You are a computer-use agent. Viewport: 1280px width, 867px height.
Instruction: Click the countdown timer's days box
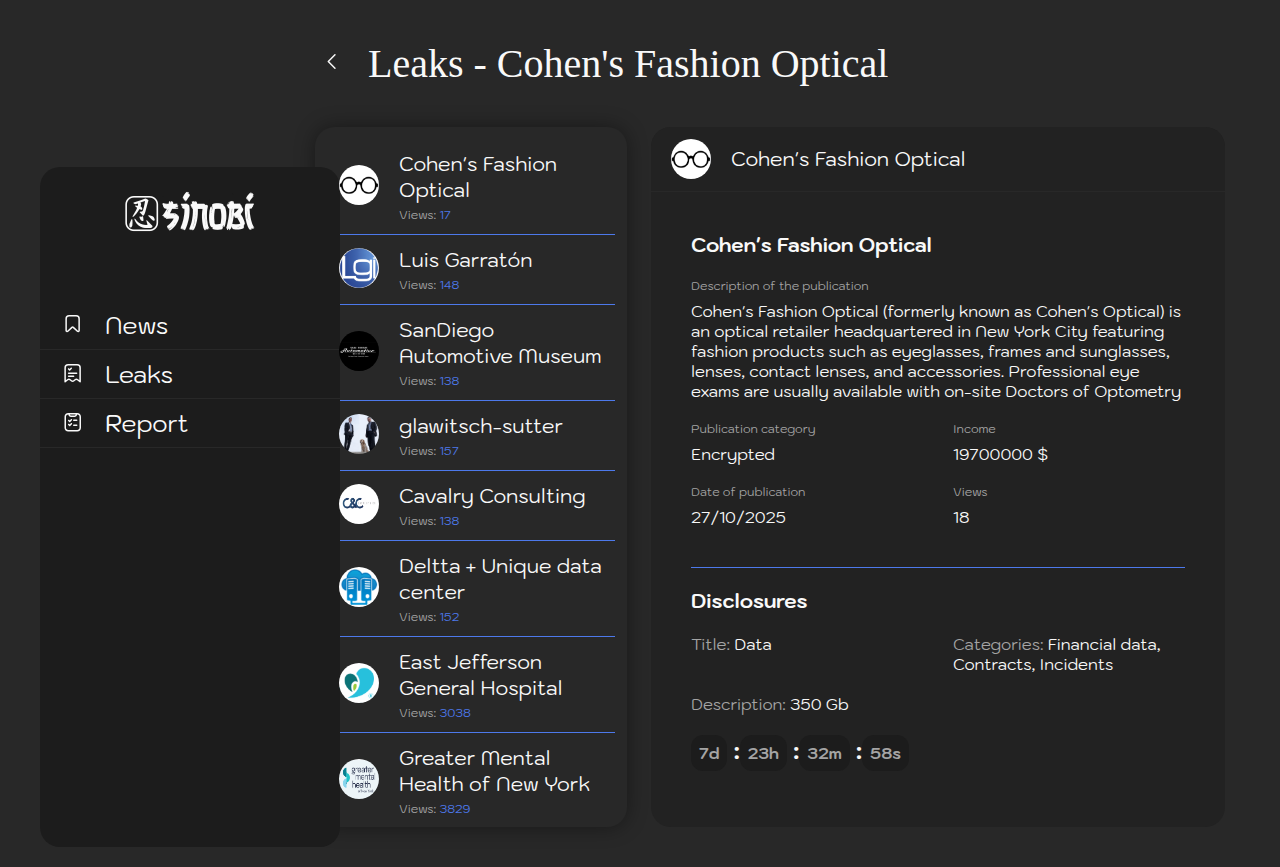[709, 753]
